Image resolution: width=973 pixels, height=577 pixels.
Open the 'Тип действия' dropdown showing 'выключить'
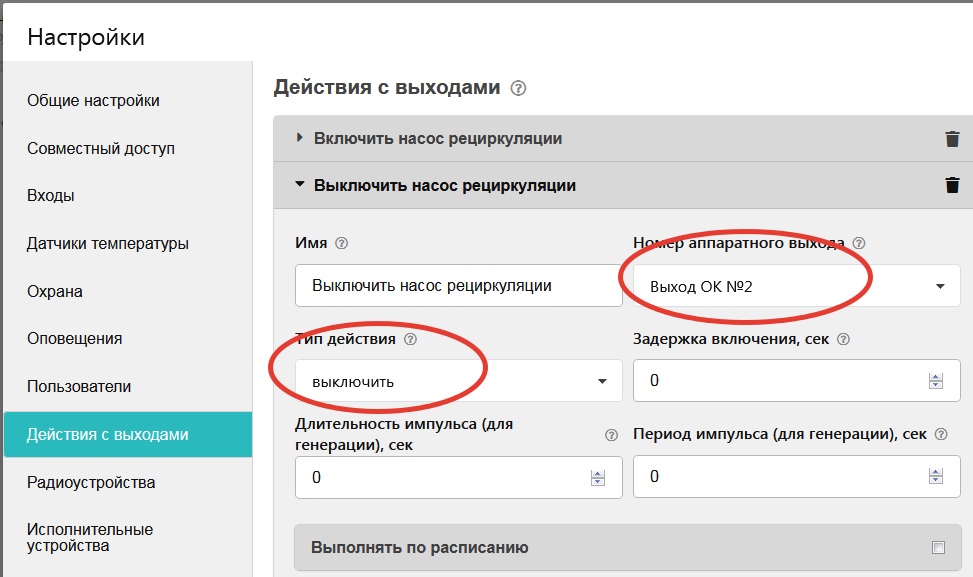pyautogui.click(x=458, y=381)
